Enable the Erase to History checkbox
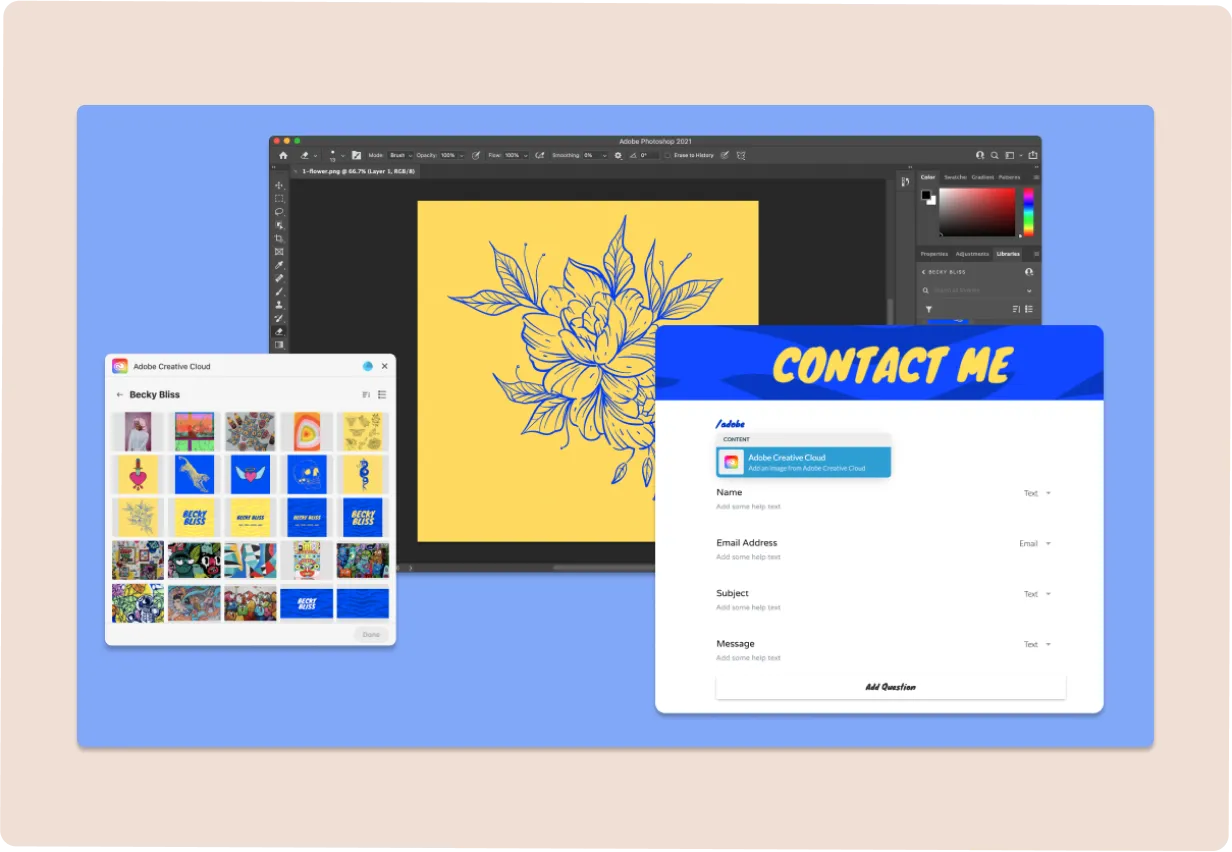The width and height of the screenshot is (1232, 852). click(667, 155)
